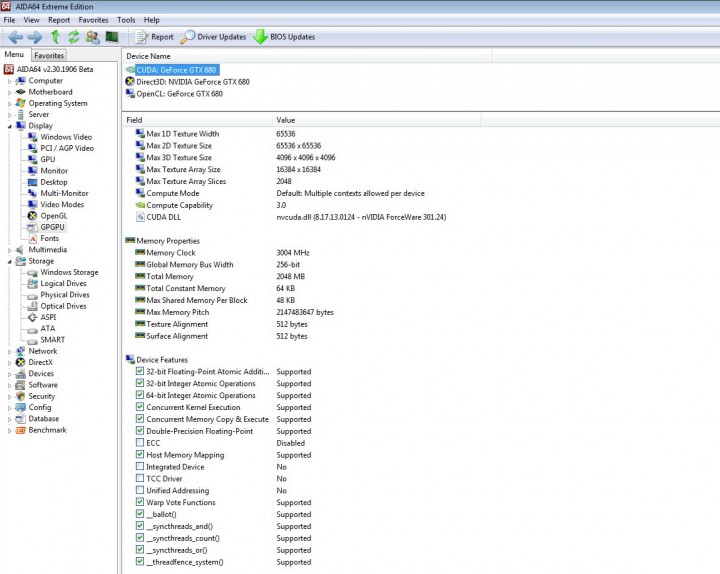Select the Compute Capability row
This screenshot has width=720, height=574.
(211, 205)
